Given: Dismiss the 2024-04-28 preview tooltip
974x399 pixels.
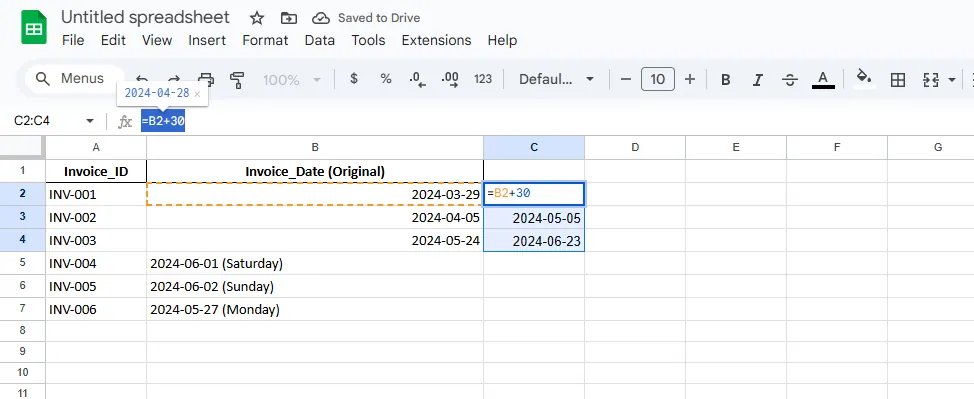Looking at the screenshot, I should coord(198,94).
